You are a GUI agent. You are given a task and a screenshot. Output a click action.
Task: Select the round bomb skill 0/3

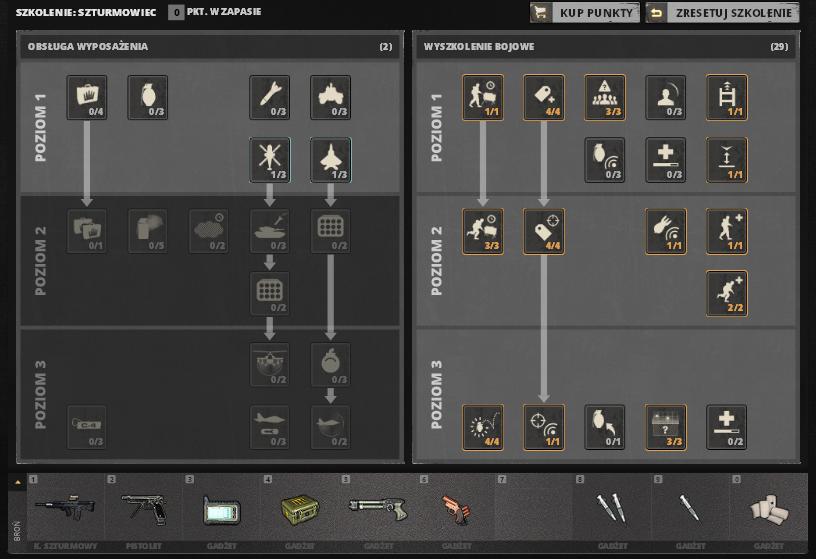coord(330,365)
